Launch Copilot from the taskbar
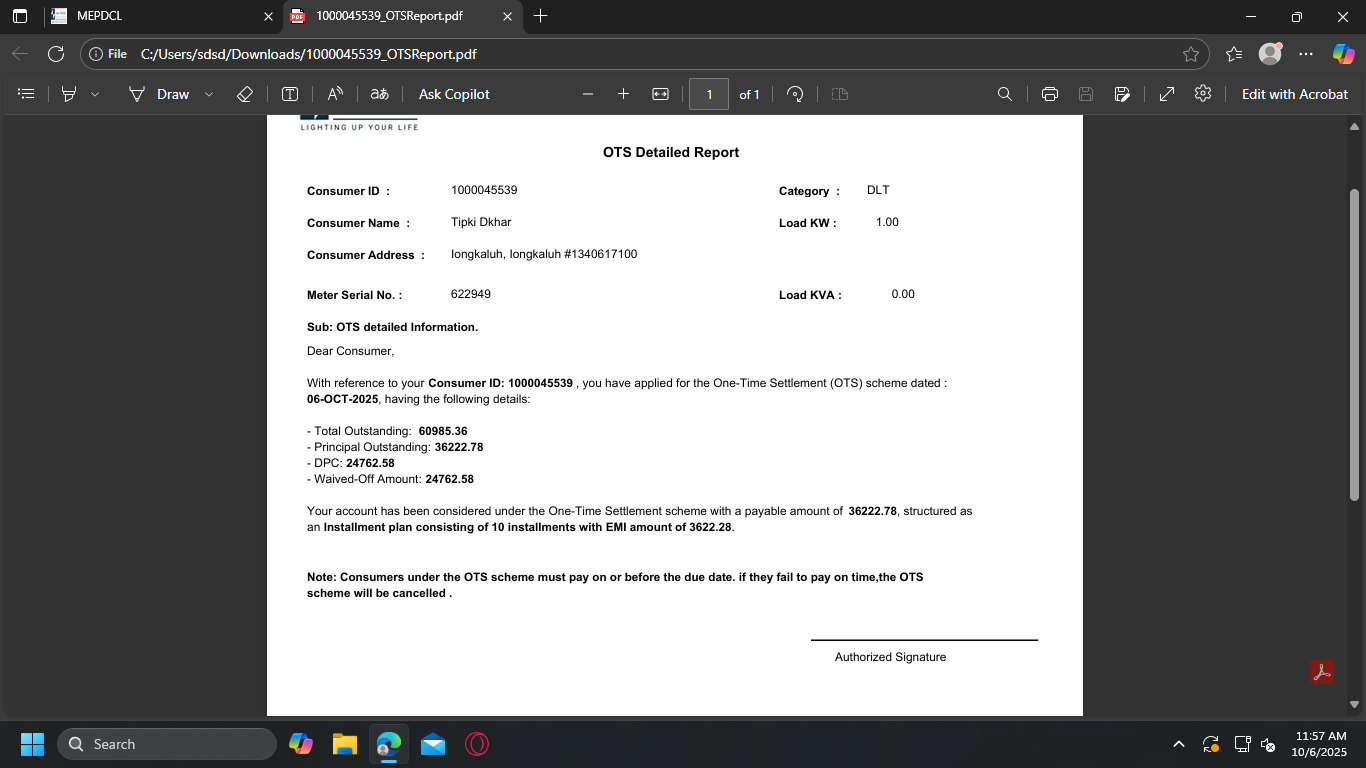Screen dimensions: 1366x768 pos(300,744)
